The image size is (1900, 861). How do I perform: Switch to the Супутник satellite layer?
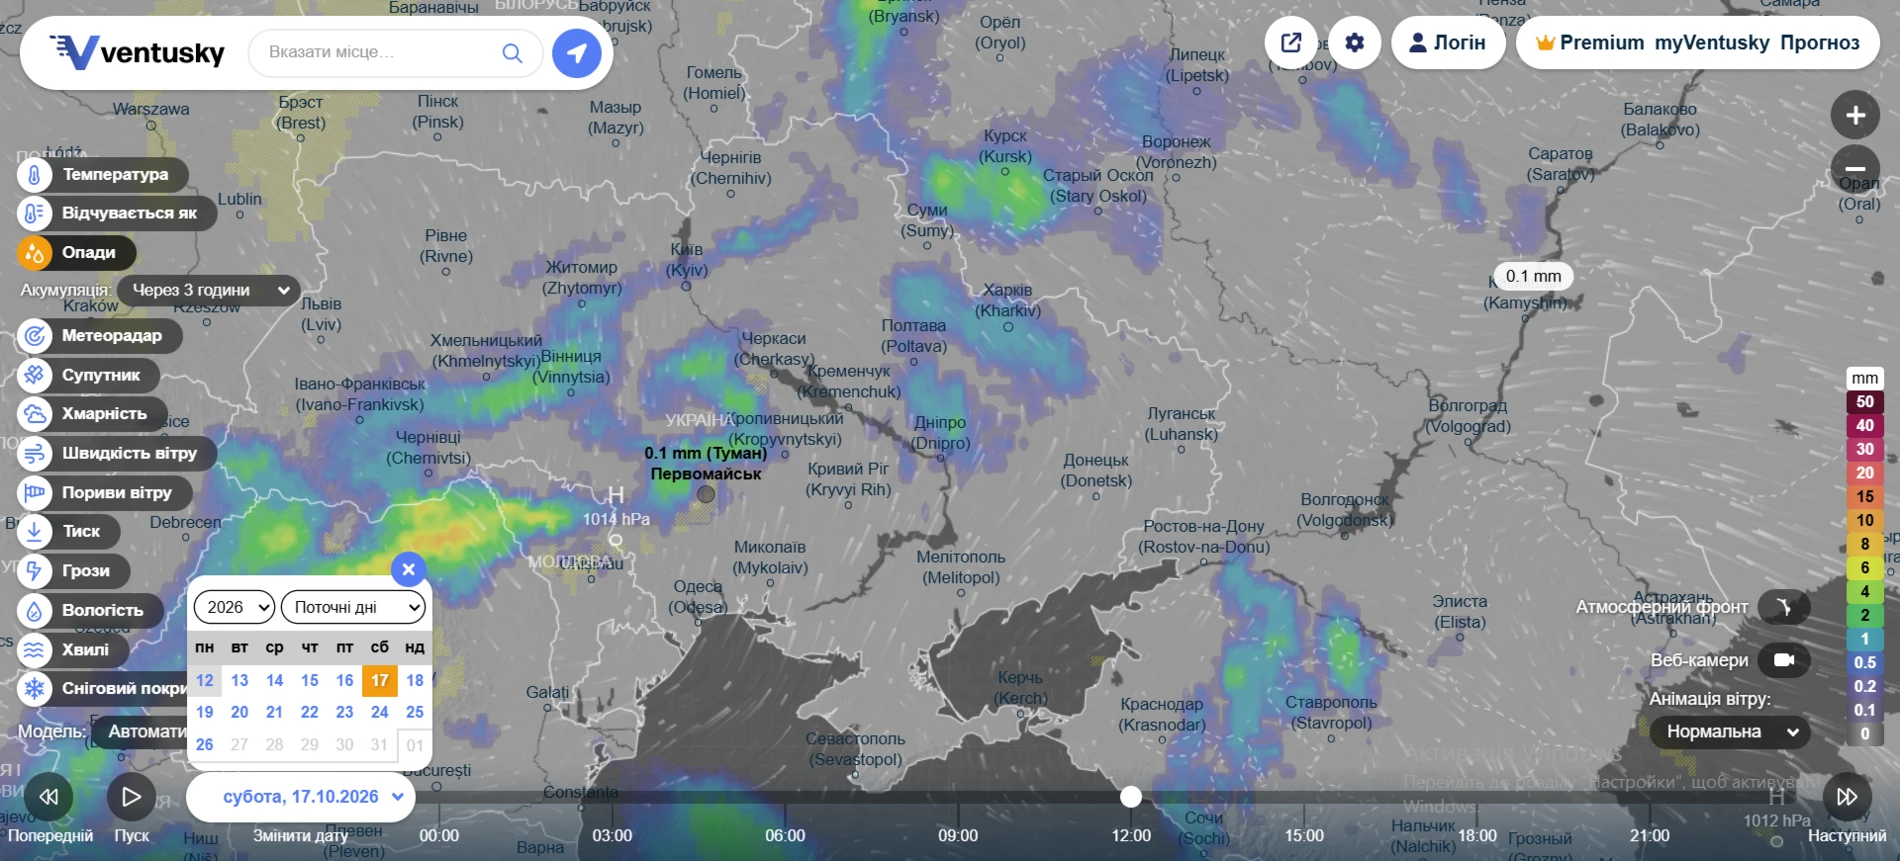tap(88, 375)
